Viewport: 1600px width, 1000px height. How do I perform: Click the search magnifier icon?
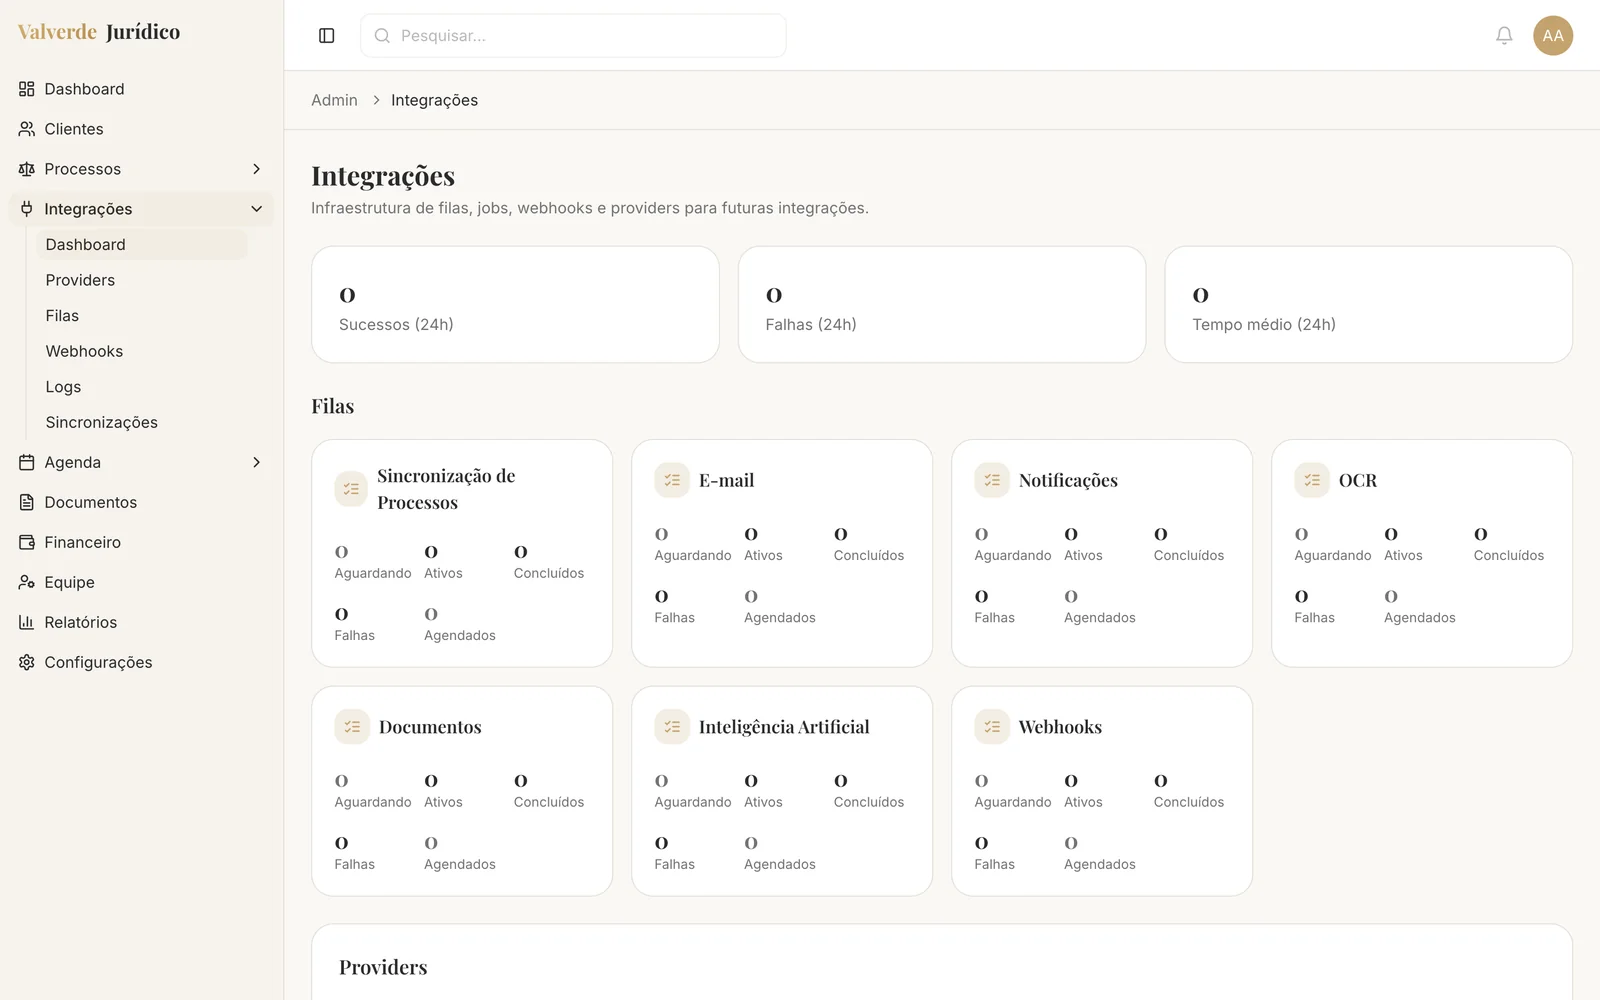pos(382,36)
